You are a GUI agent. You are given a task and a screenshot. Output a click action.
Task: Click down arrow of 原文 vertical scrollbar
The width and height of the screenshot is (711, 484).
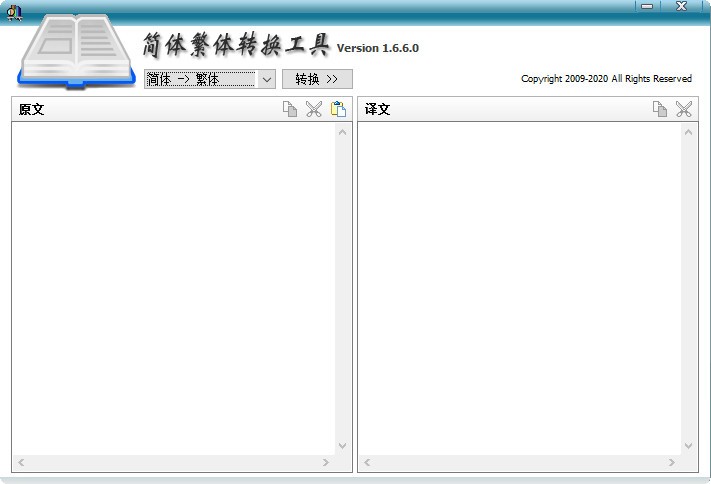coord(342,446)
